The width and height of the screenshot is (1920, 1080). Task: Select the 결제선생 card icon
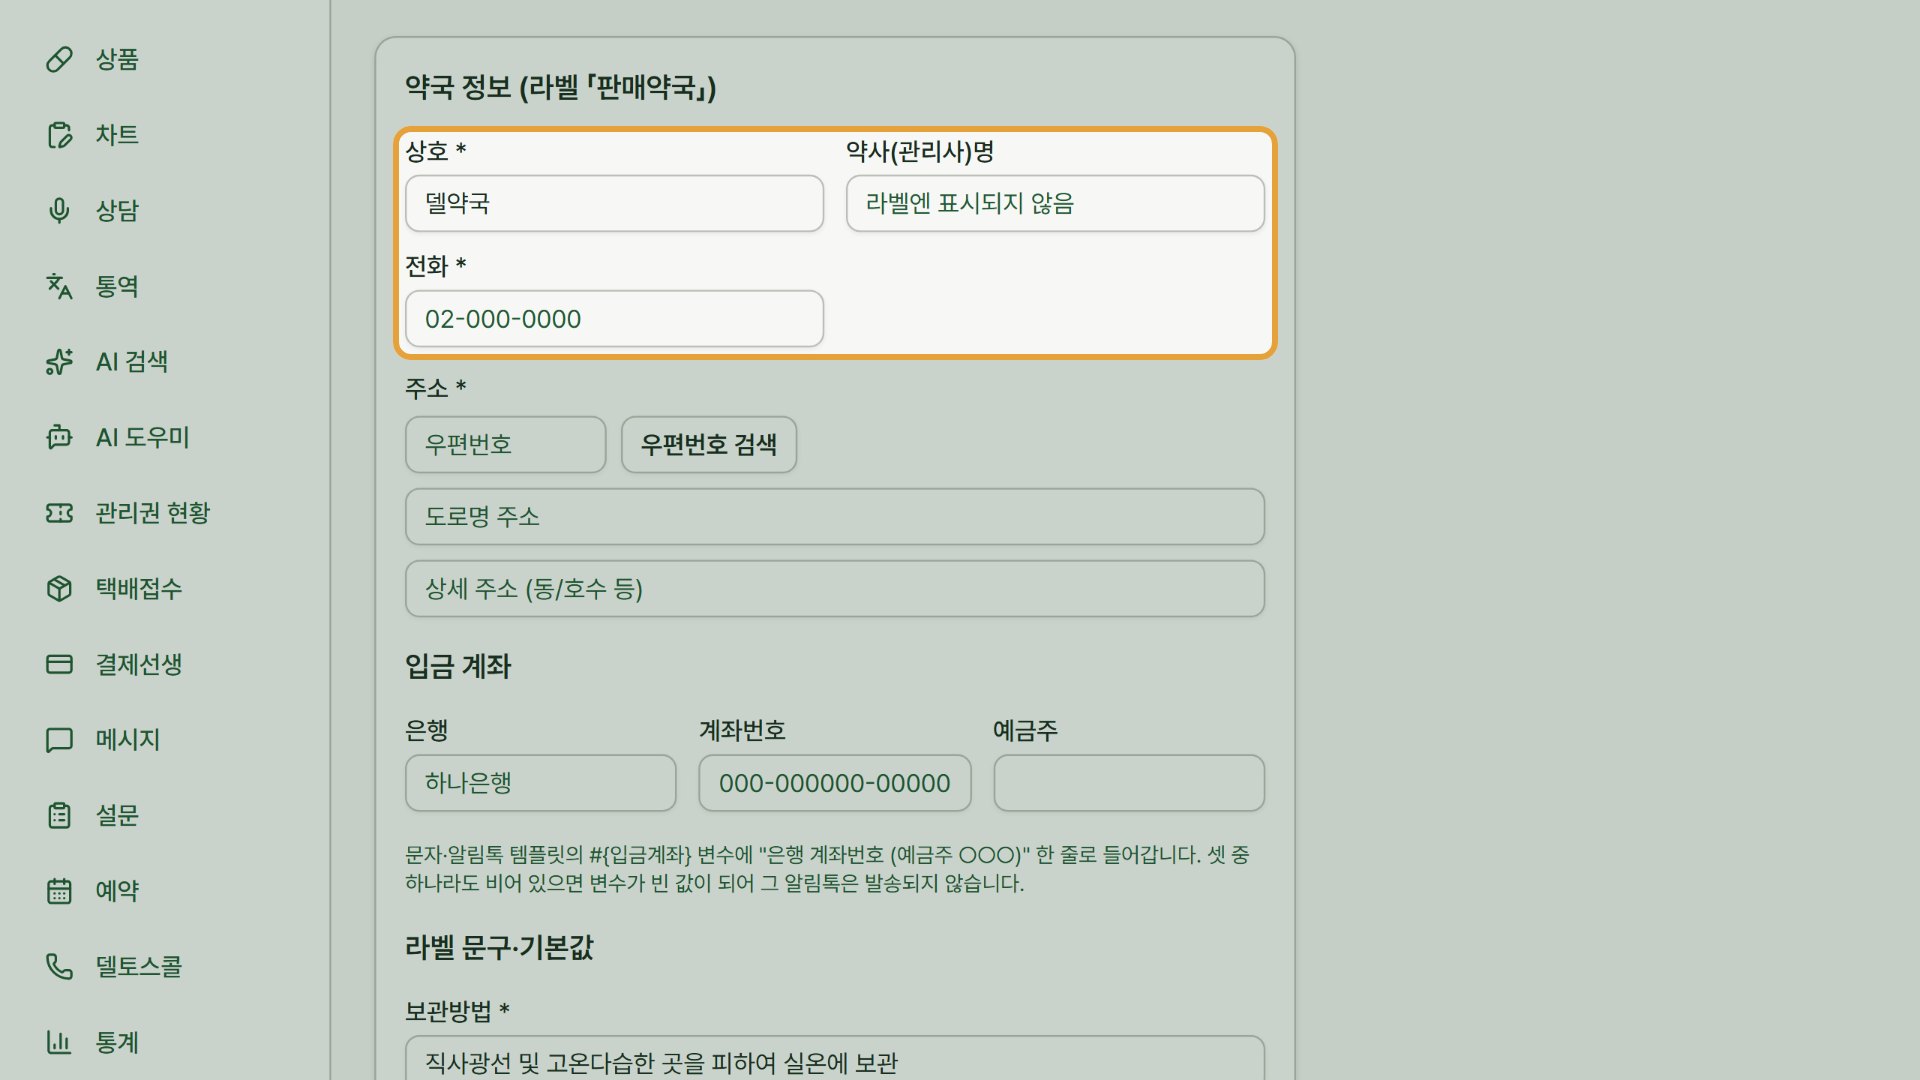point(59,664)
